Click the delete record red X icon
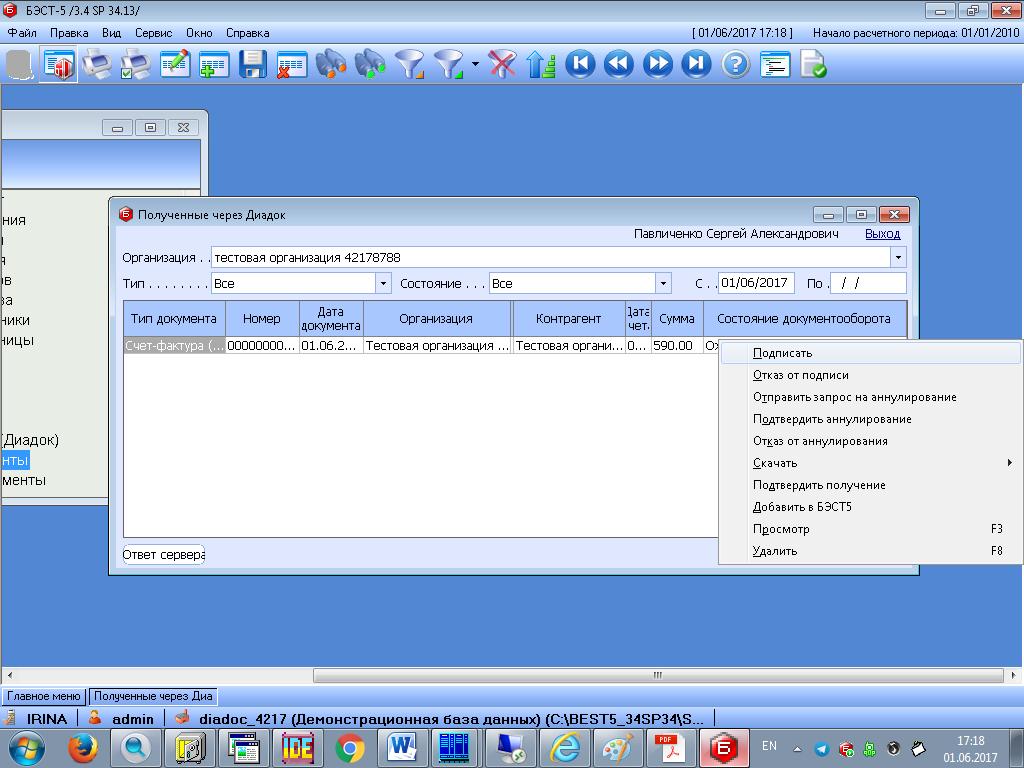Viewport: 1024px width, 768px height. tap(291, 65)
